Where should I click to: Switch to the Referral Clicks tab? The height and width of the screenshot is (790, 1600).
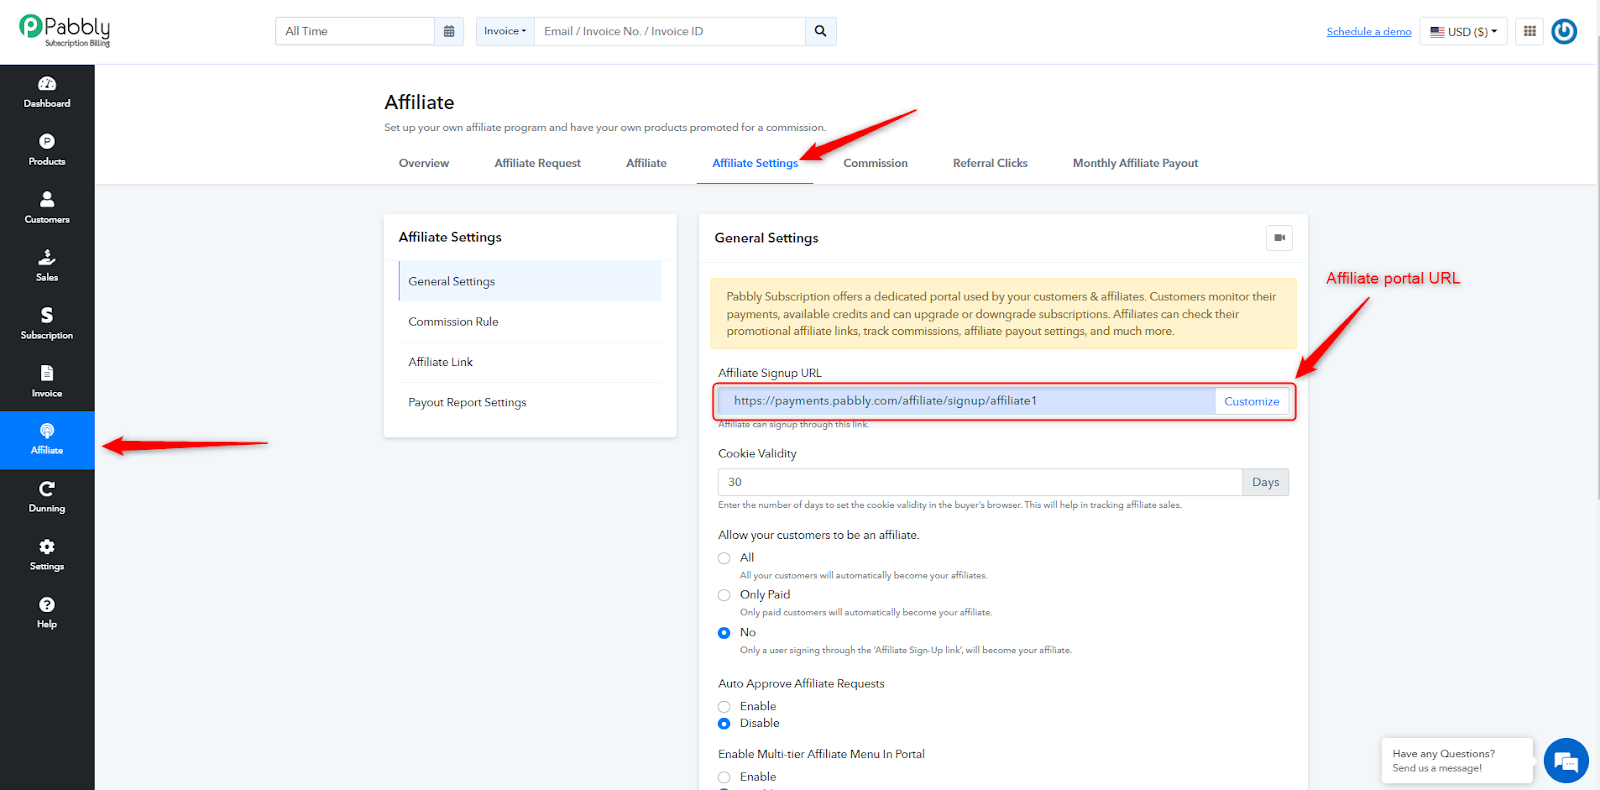click(x=990, y=163)
